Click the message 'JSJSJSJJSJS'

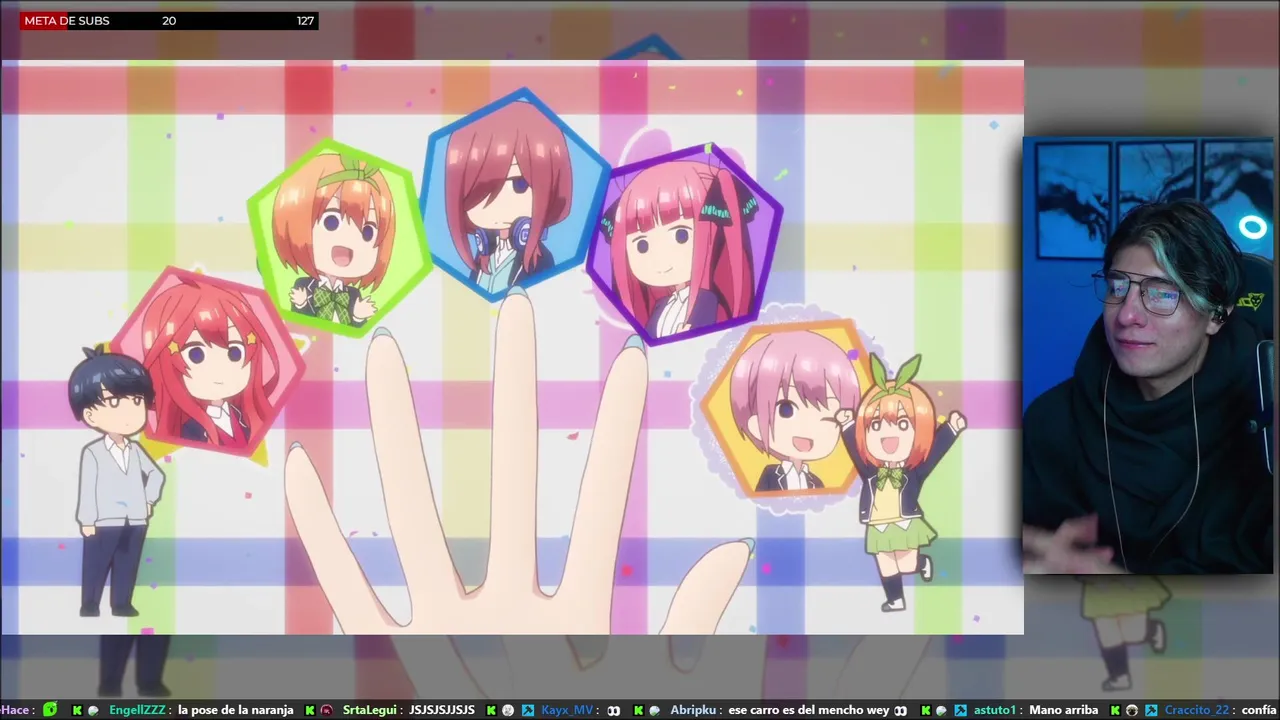click(x=442, y=710)
